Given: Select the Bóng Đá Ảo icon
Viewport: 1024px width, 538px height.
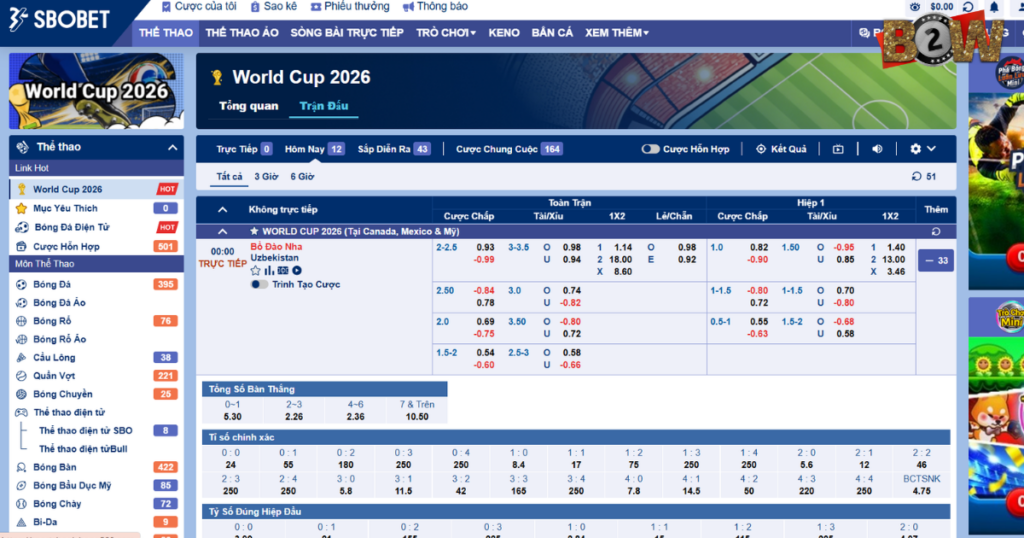Looking at the screenshot, I should [22, 303].
